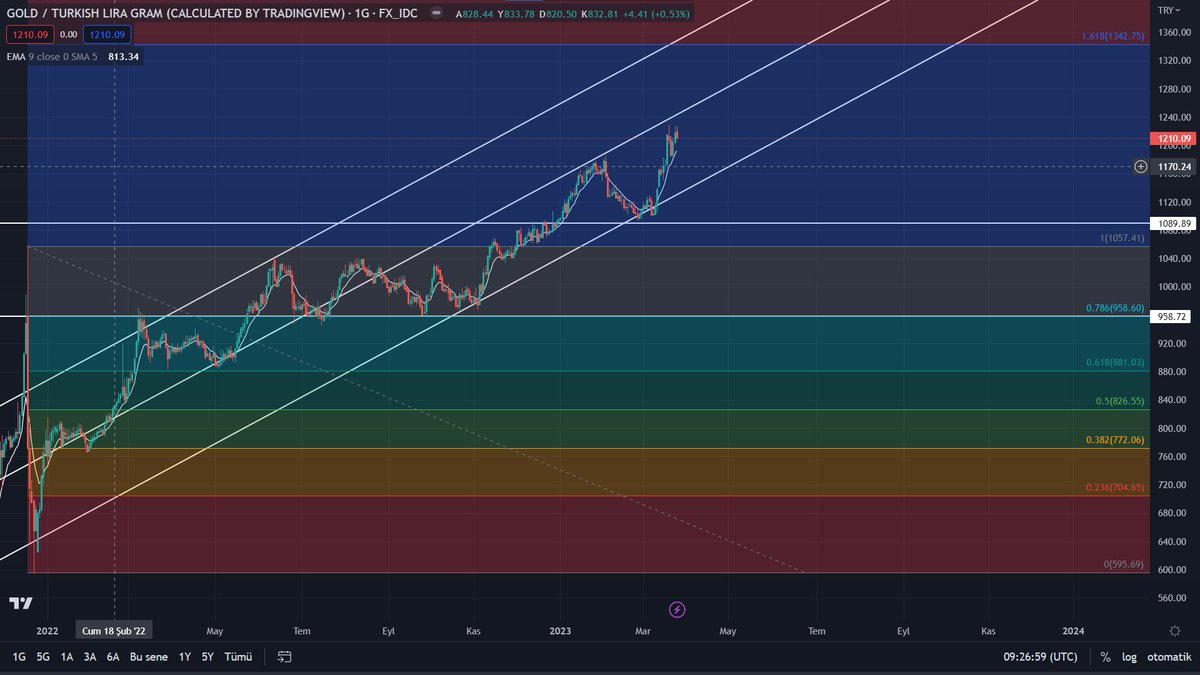Select the 1G time range

(x=19, y=657)
